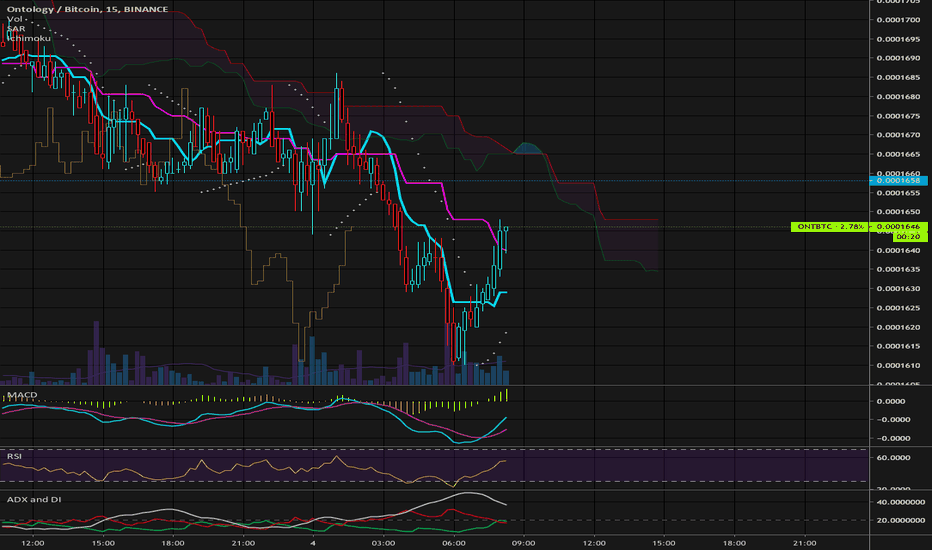Click the 0.0001685 price axis label
Image resolution: width=932 pixels, height=550 pixels.
(898, 77)
